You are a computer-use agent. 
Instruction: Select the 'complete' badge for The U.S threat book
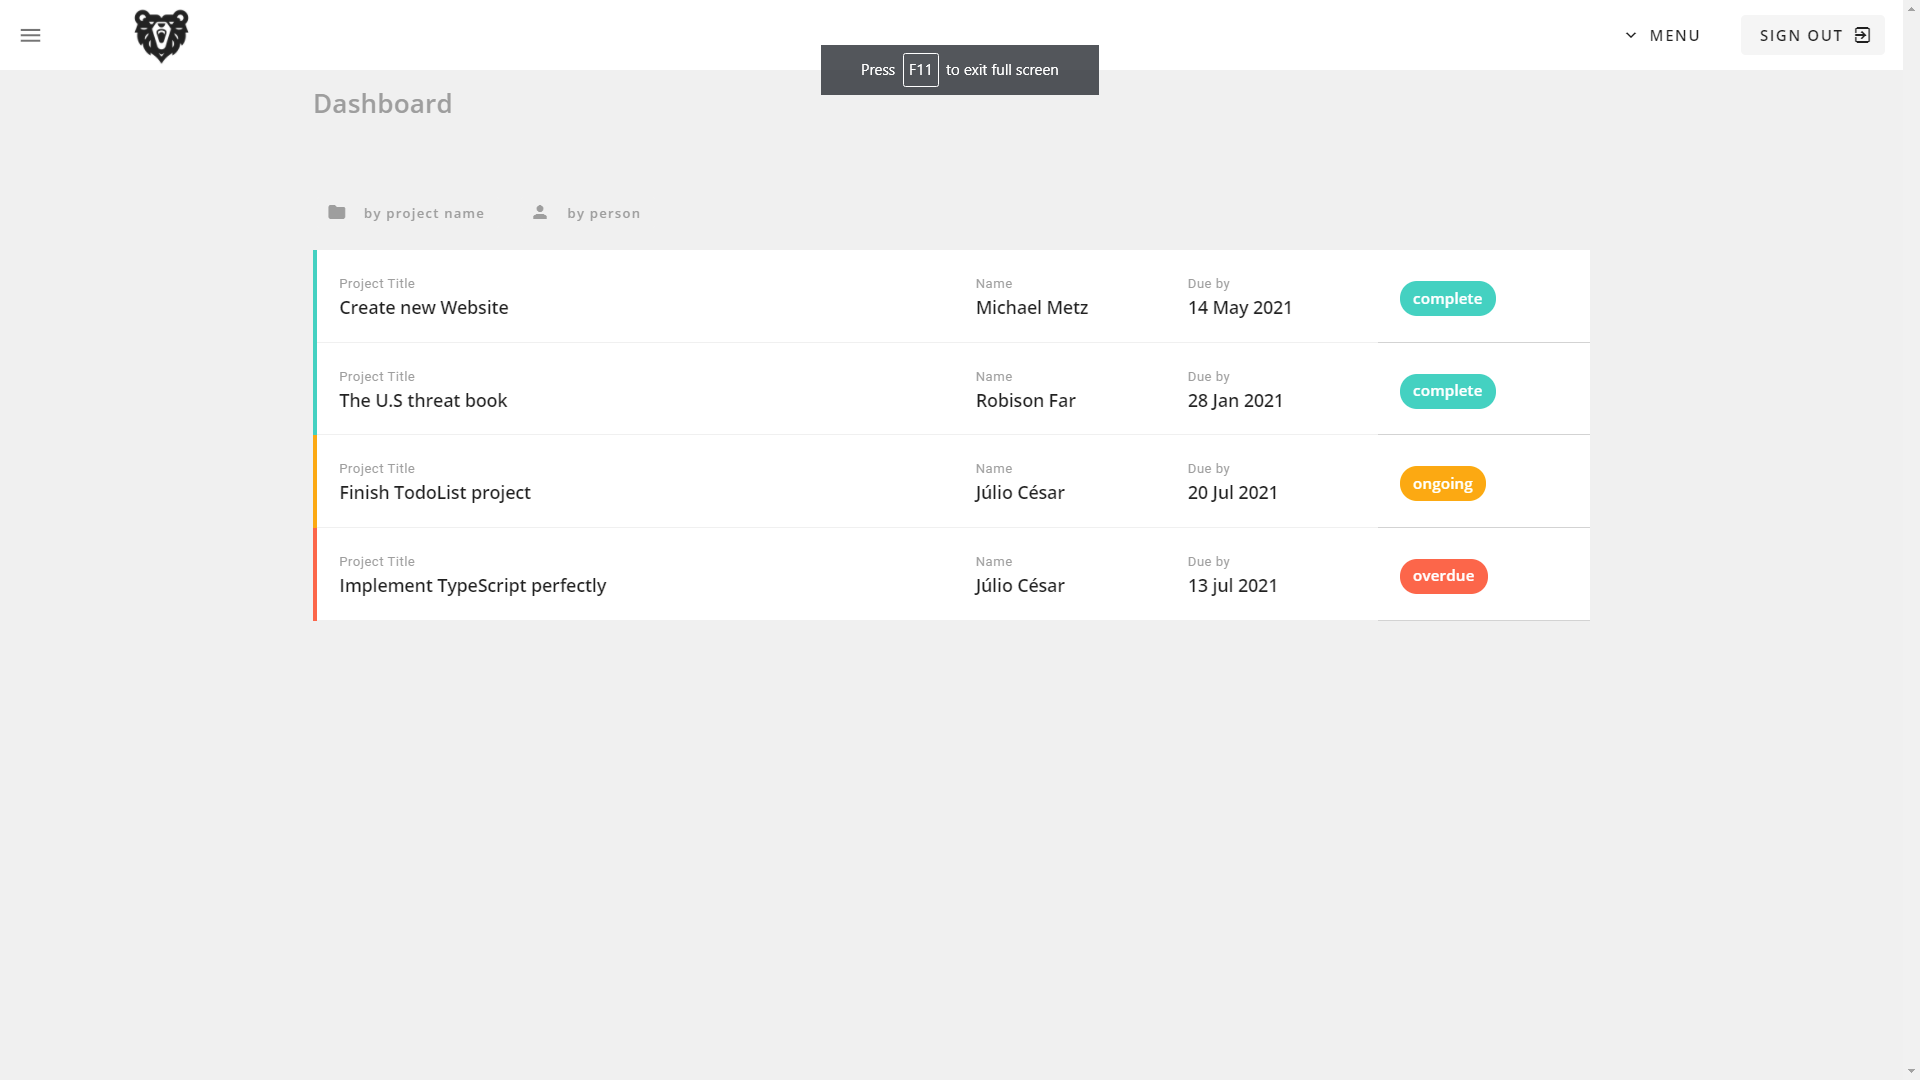pos(1447,391)
